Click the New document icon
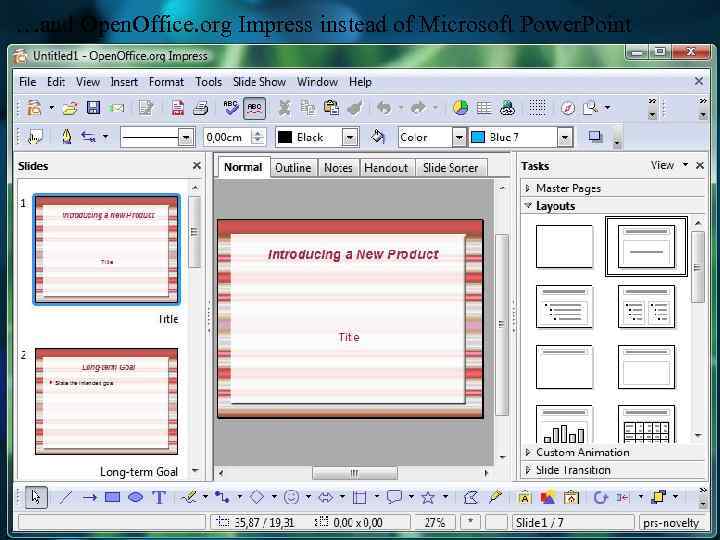Image resolution: width=720 pixels, height=540 pixels. coord(34,108)
